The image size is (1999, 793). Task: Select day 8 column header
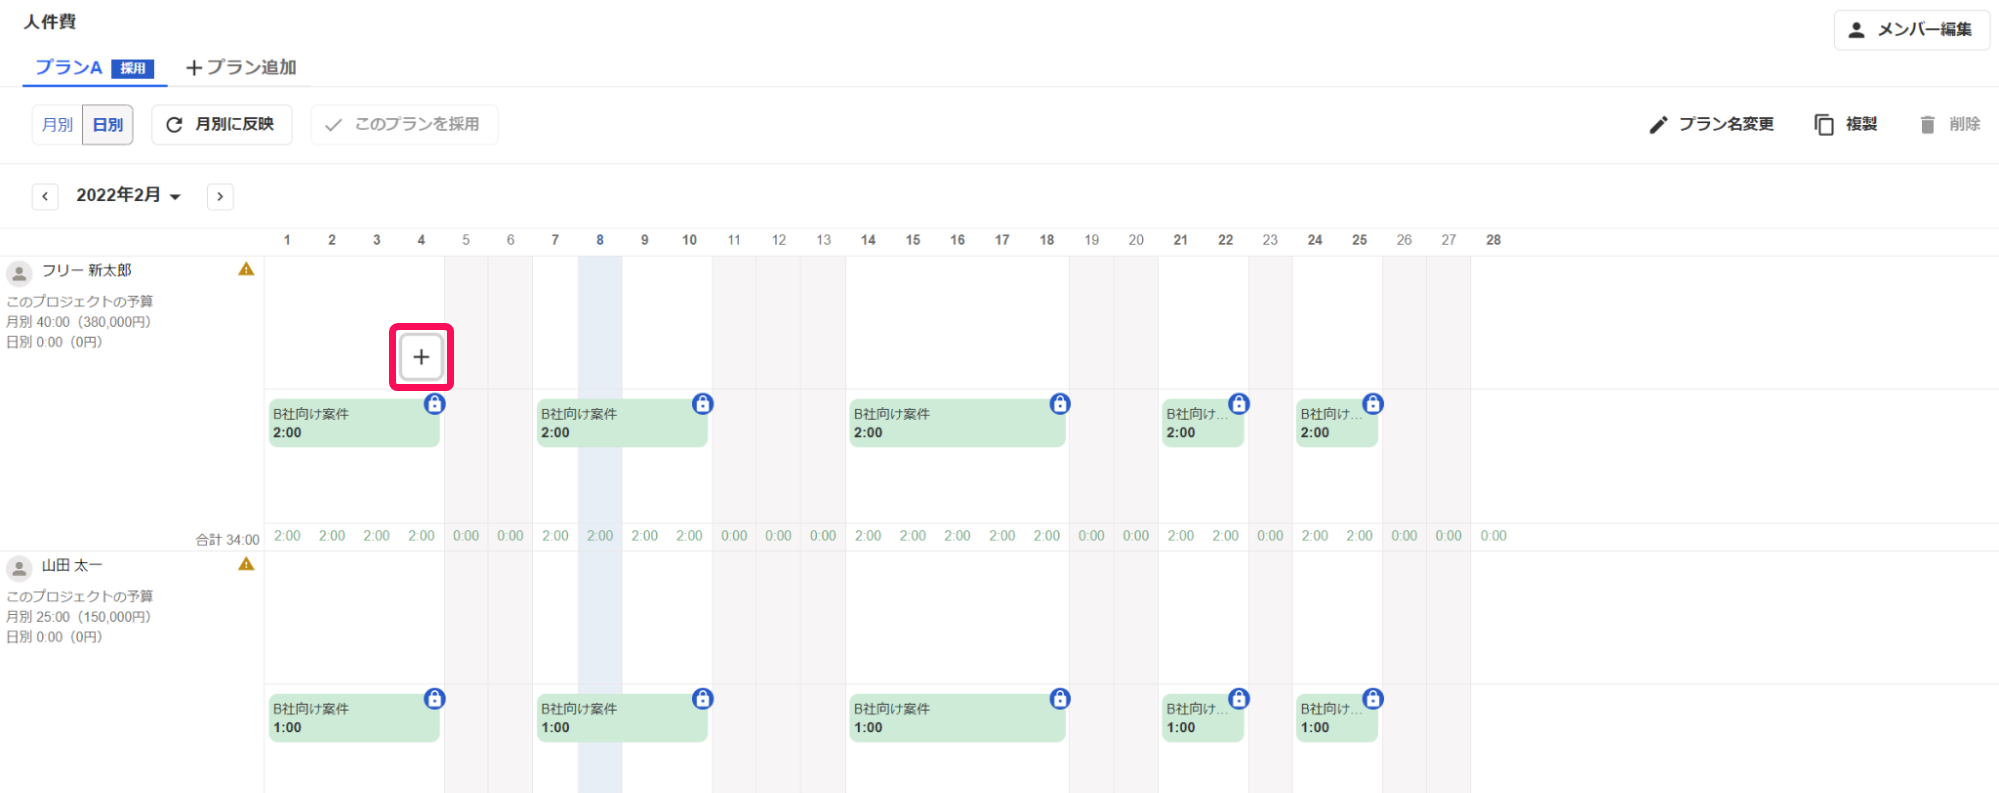pos(600,240)
